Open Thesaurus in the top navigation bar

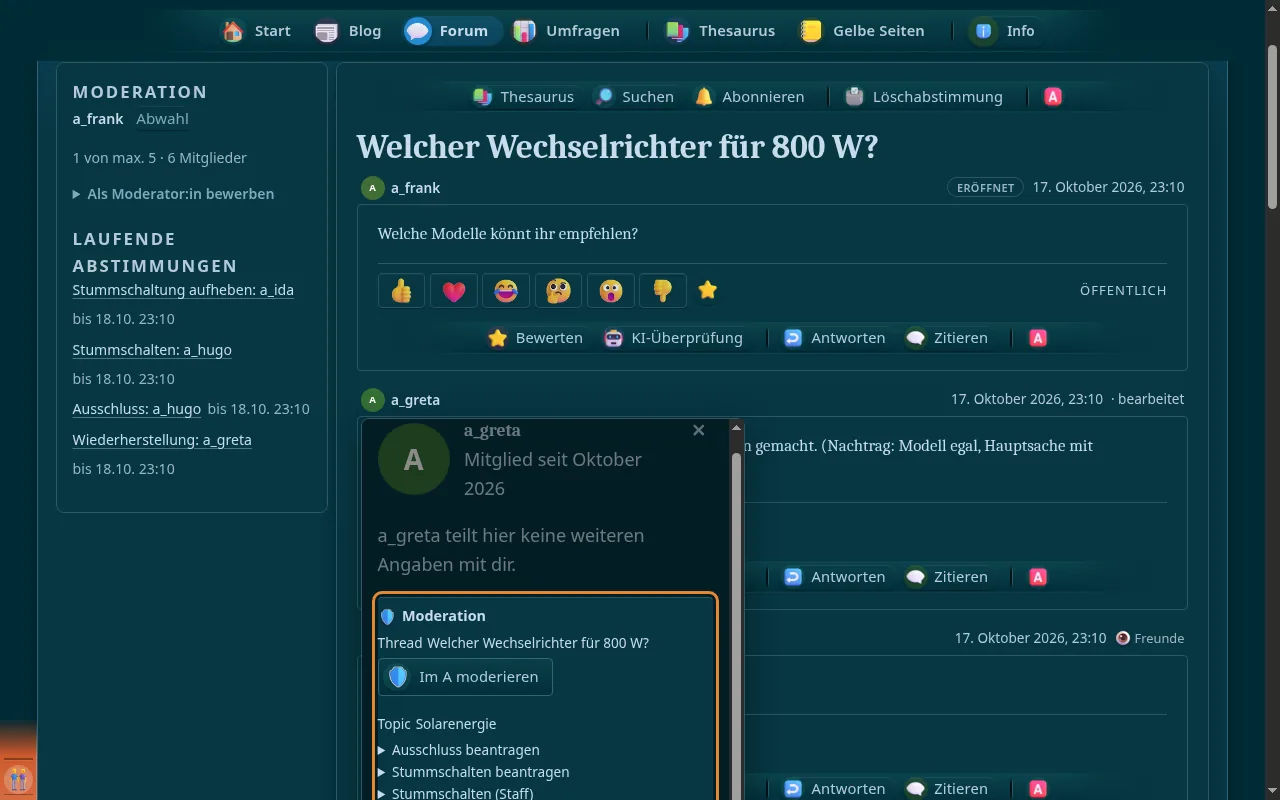click(721, 31)
